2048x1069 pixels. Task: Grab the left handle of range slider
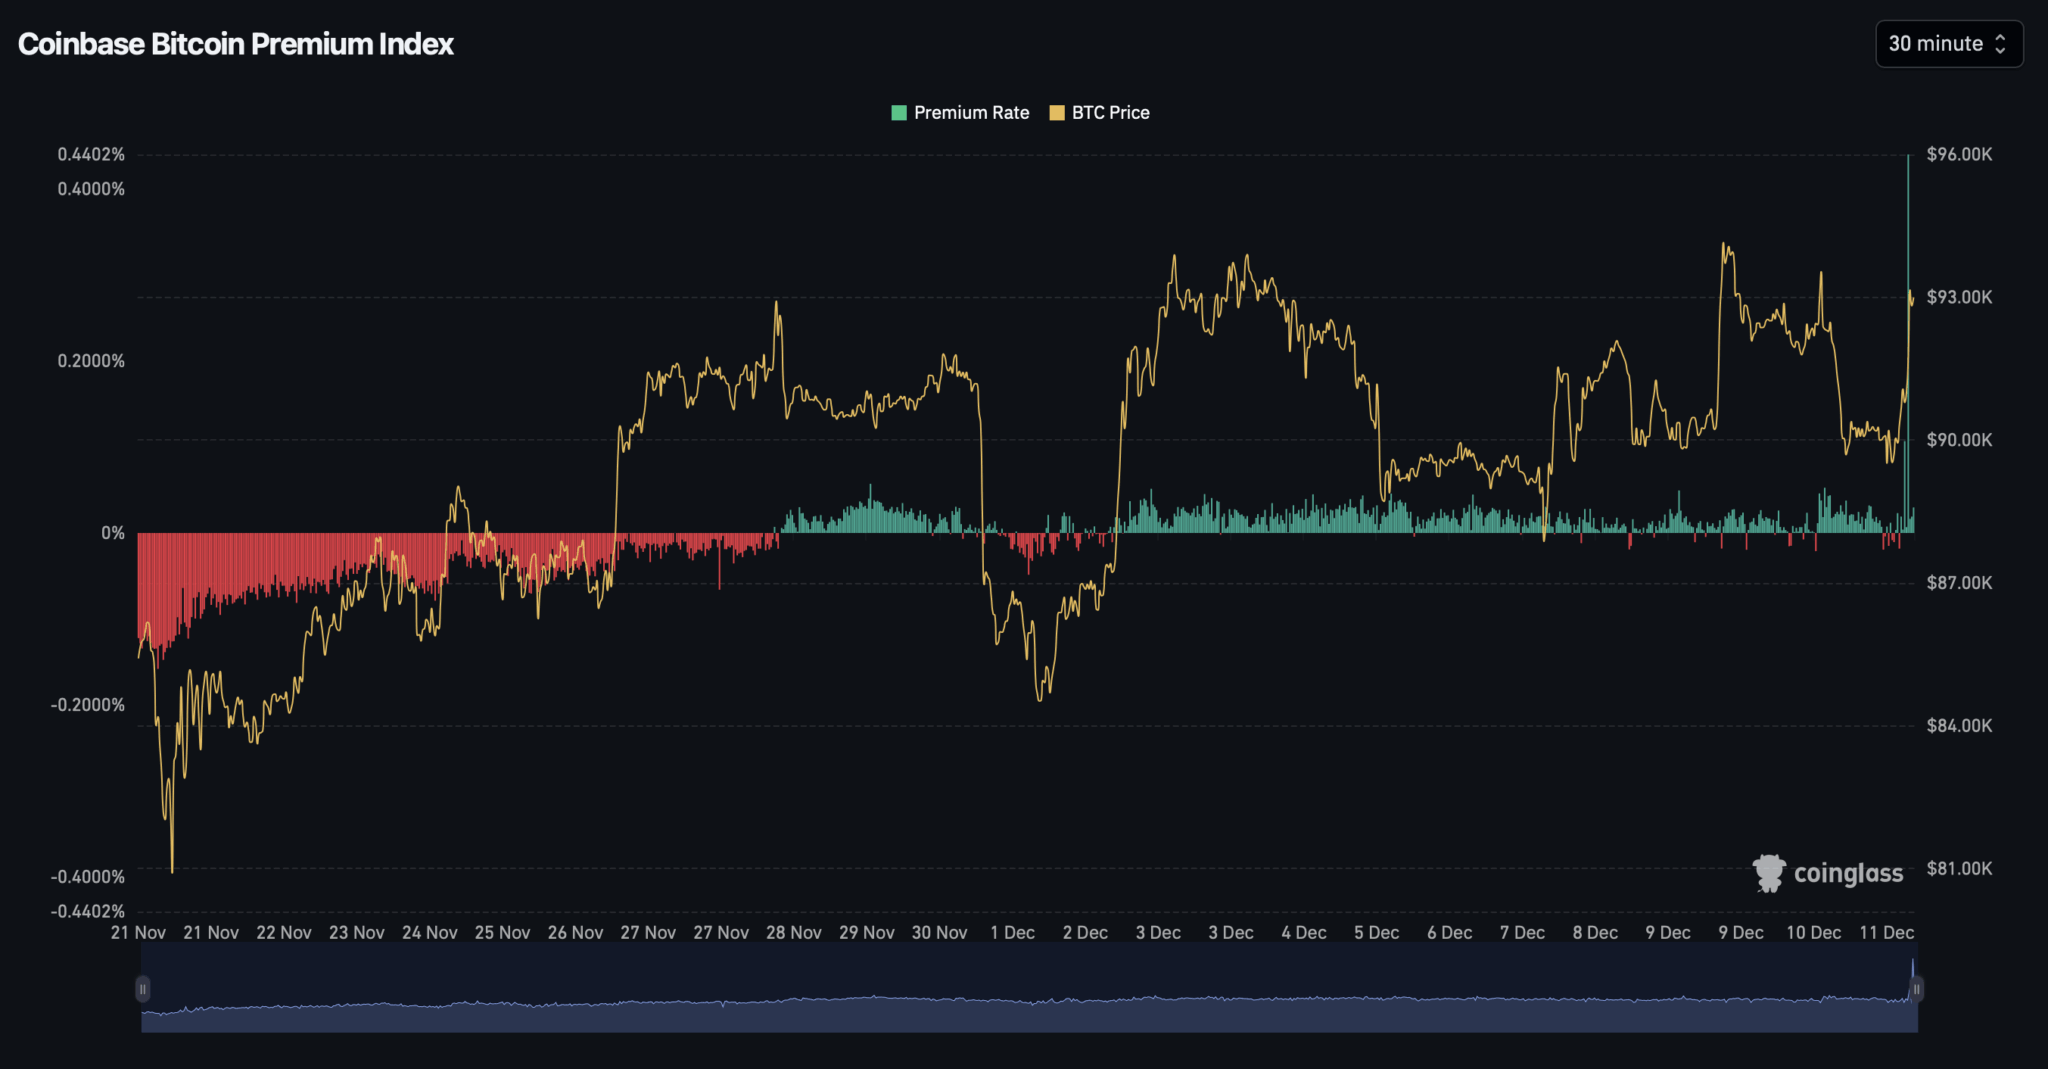coord(143,989)
